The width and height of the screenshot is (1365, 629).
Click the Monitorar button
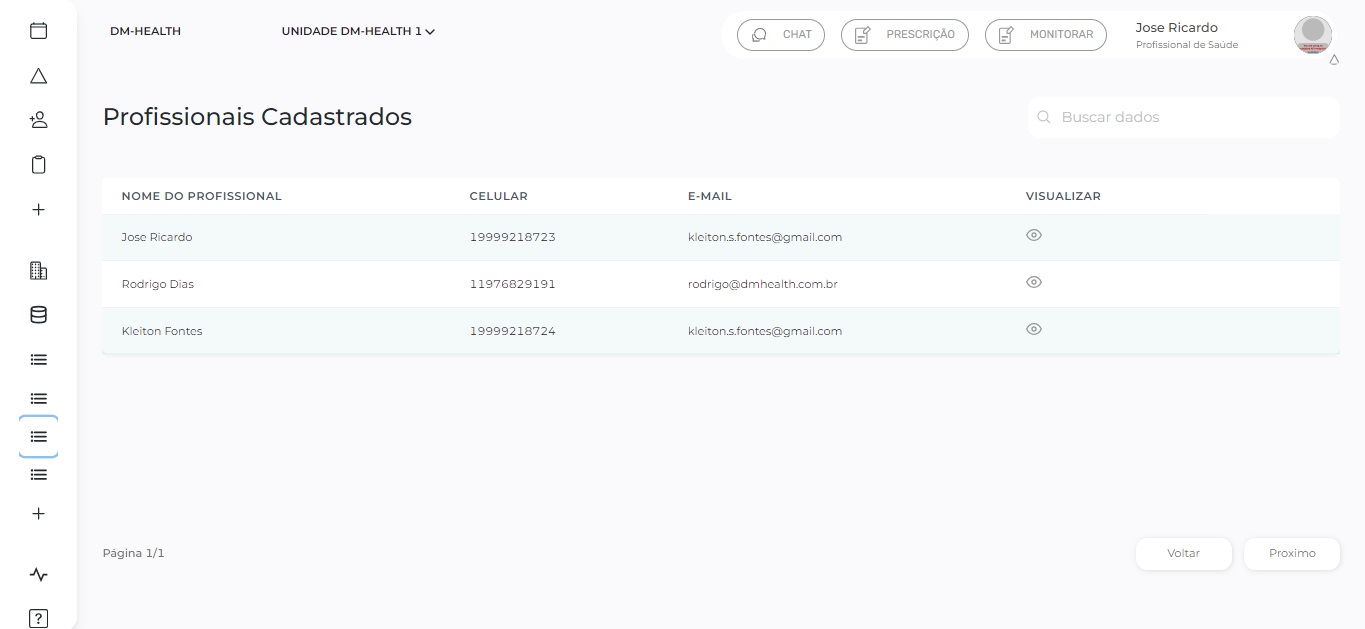(1046, 34)
